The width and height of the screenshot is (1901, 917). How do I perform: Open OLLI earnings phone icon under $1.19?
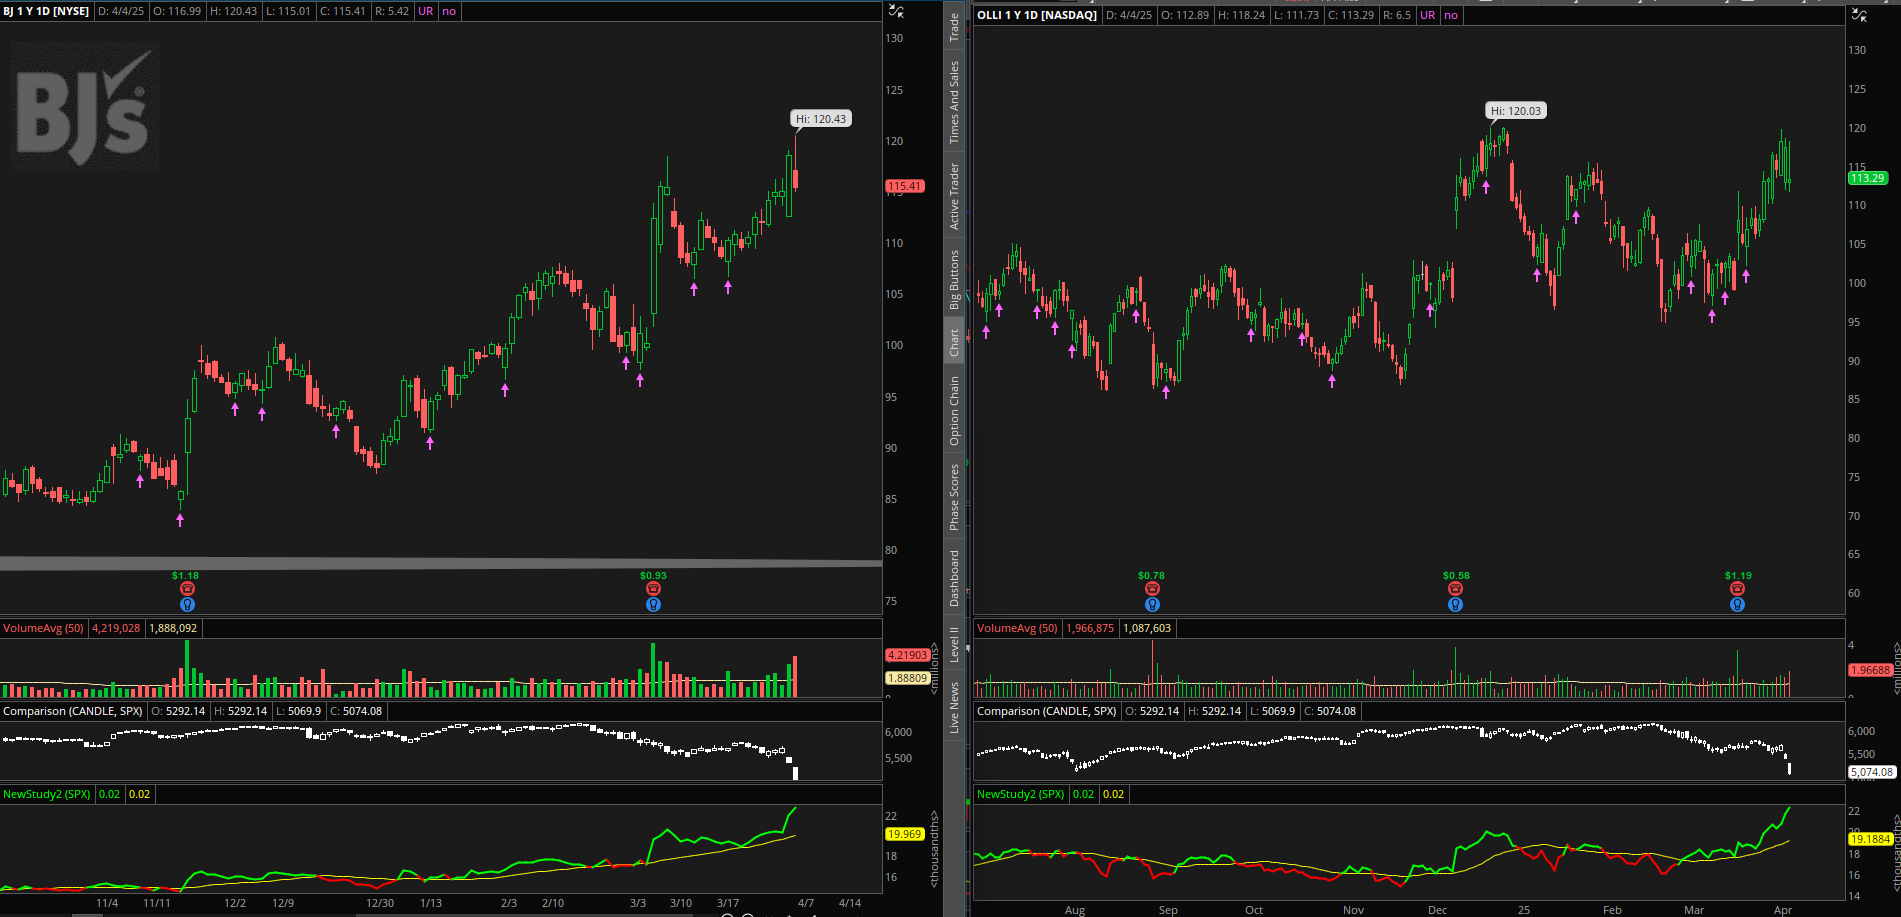(x=1737, y=589)
